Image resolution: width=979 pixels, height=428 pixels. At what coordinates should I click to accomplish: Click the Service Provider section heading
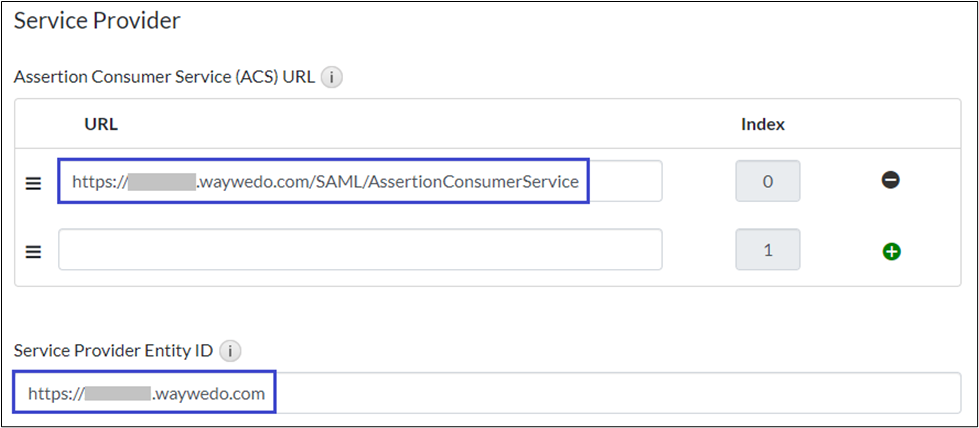click(x=96, y=20)
